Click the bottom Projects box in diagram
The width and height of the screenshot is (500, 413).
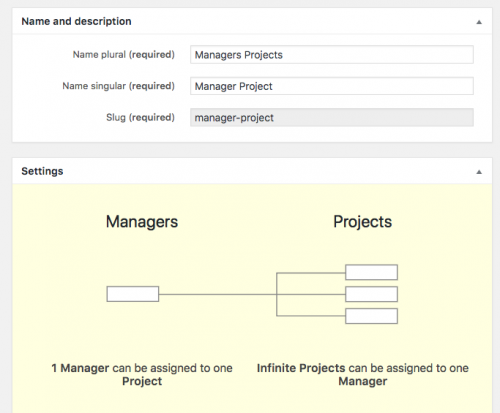coord(371,316)
